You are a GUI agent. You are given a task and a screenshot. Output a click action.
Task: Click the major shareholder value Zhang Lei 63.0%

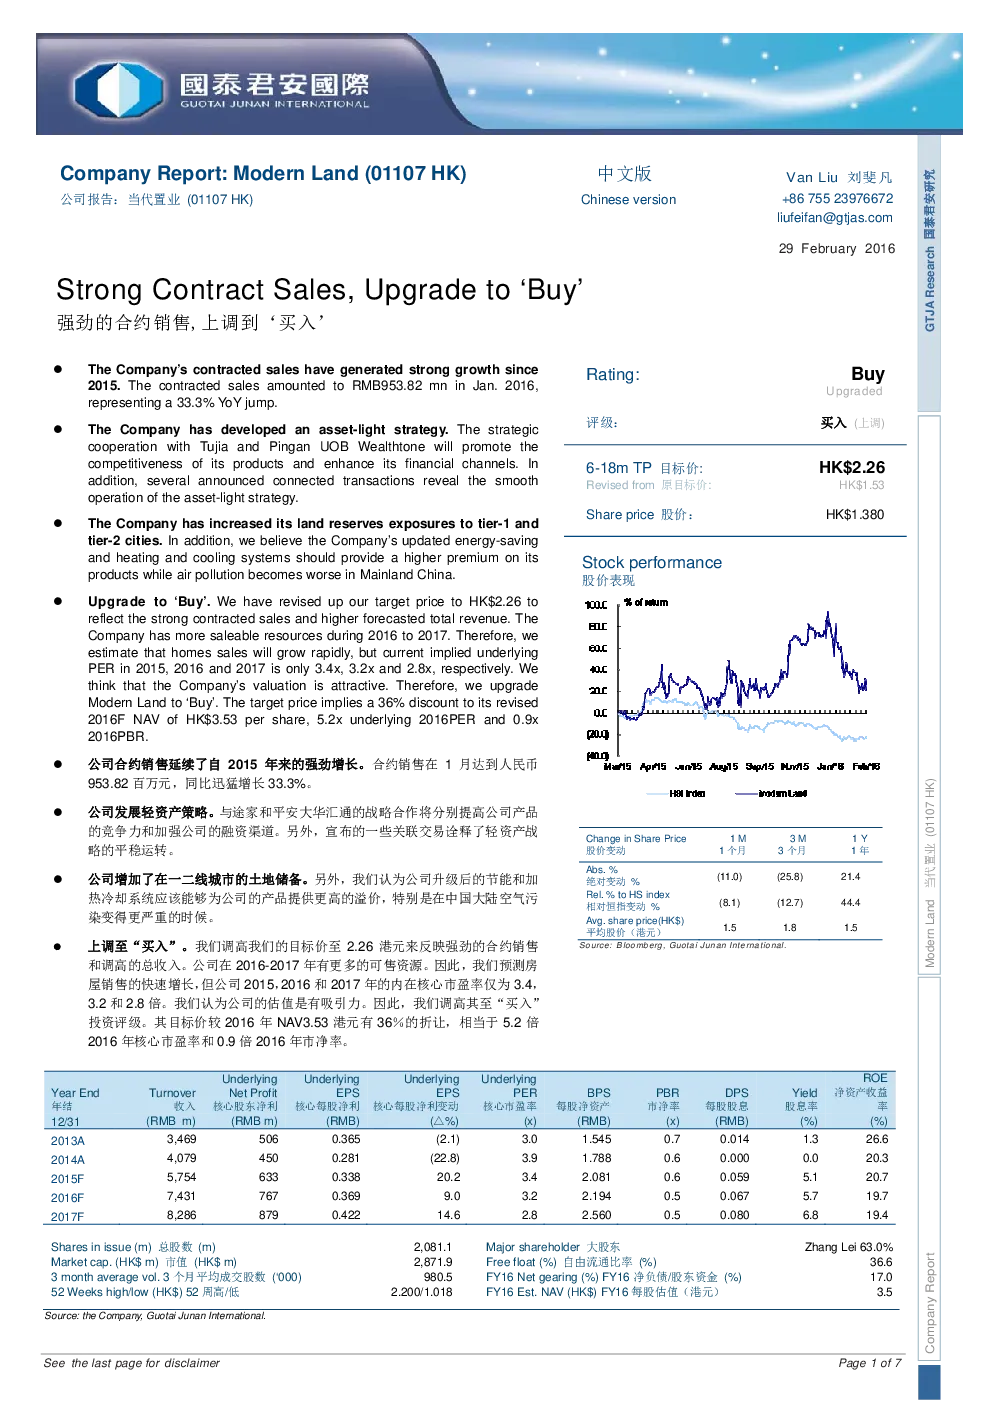click(x=849, y=1248)
